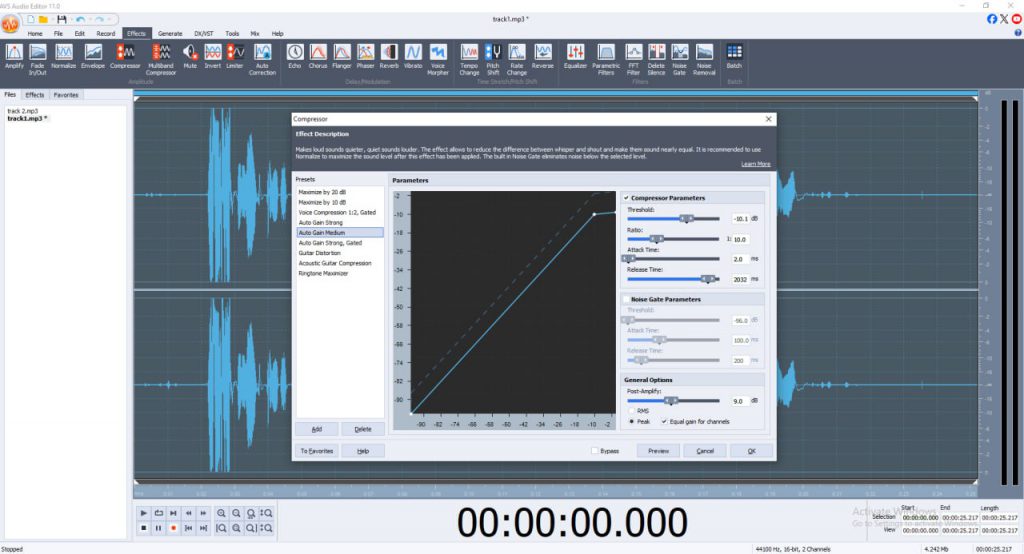Switch to the Favorites panel tab
Image resolution: width=1024 pixels, height=554 pixels.
click(66, 95)
